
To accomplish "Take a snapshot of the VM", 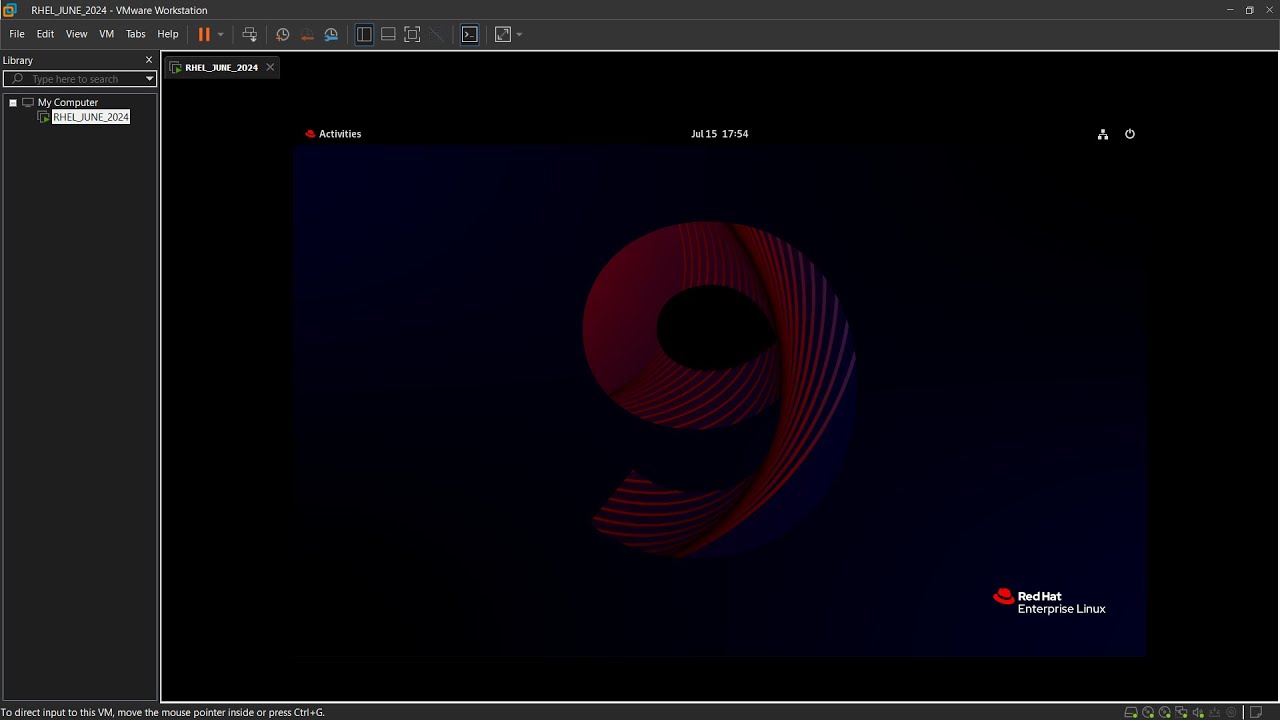I will click(x=283, y=34).
